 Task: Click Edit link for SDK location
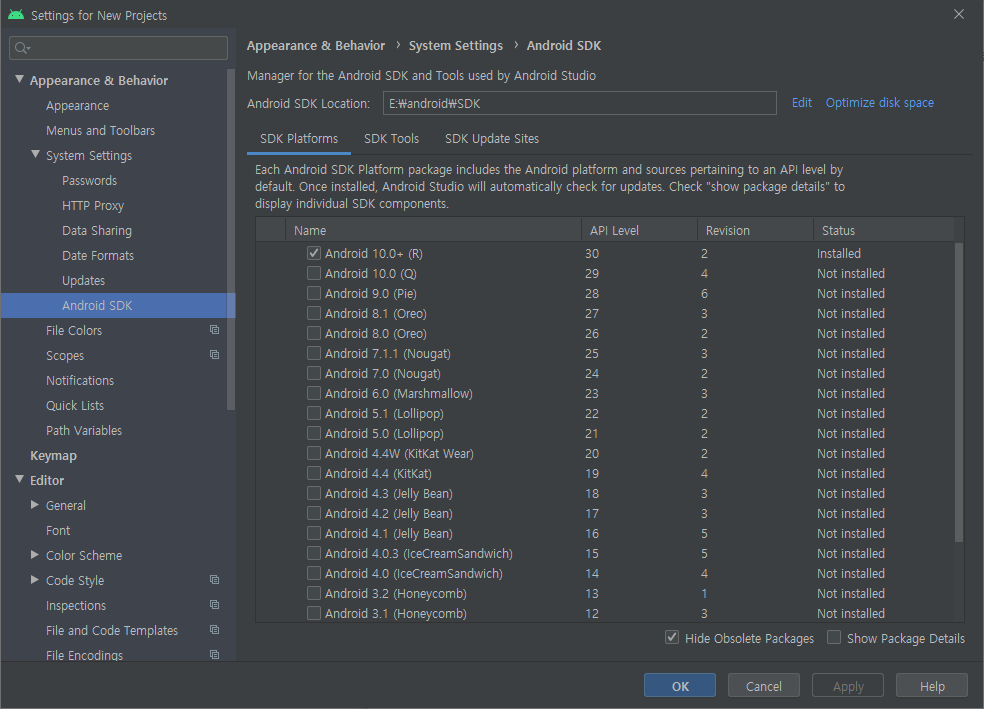click(x=801, y=103)
